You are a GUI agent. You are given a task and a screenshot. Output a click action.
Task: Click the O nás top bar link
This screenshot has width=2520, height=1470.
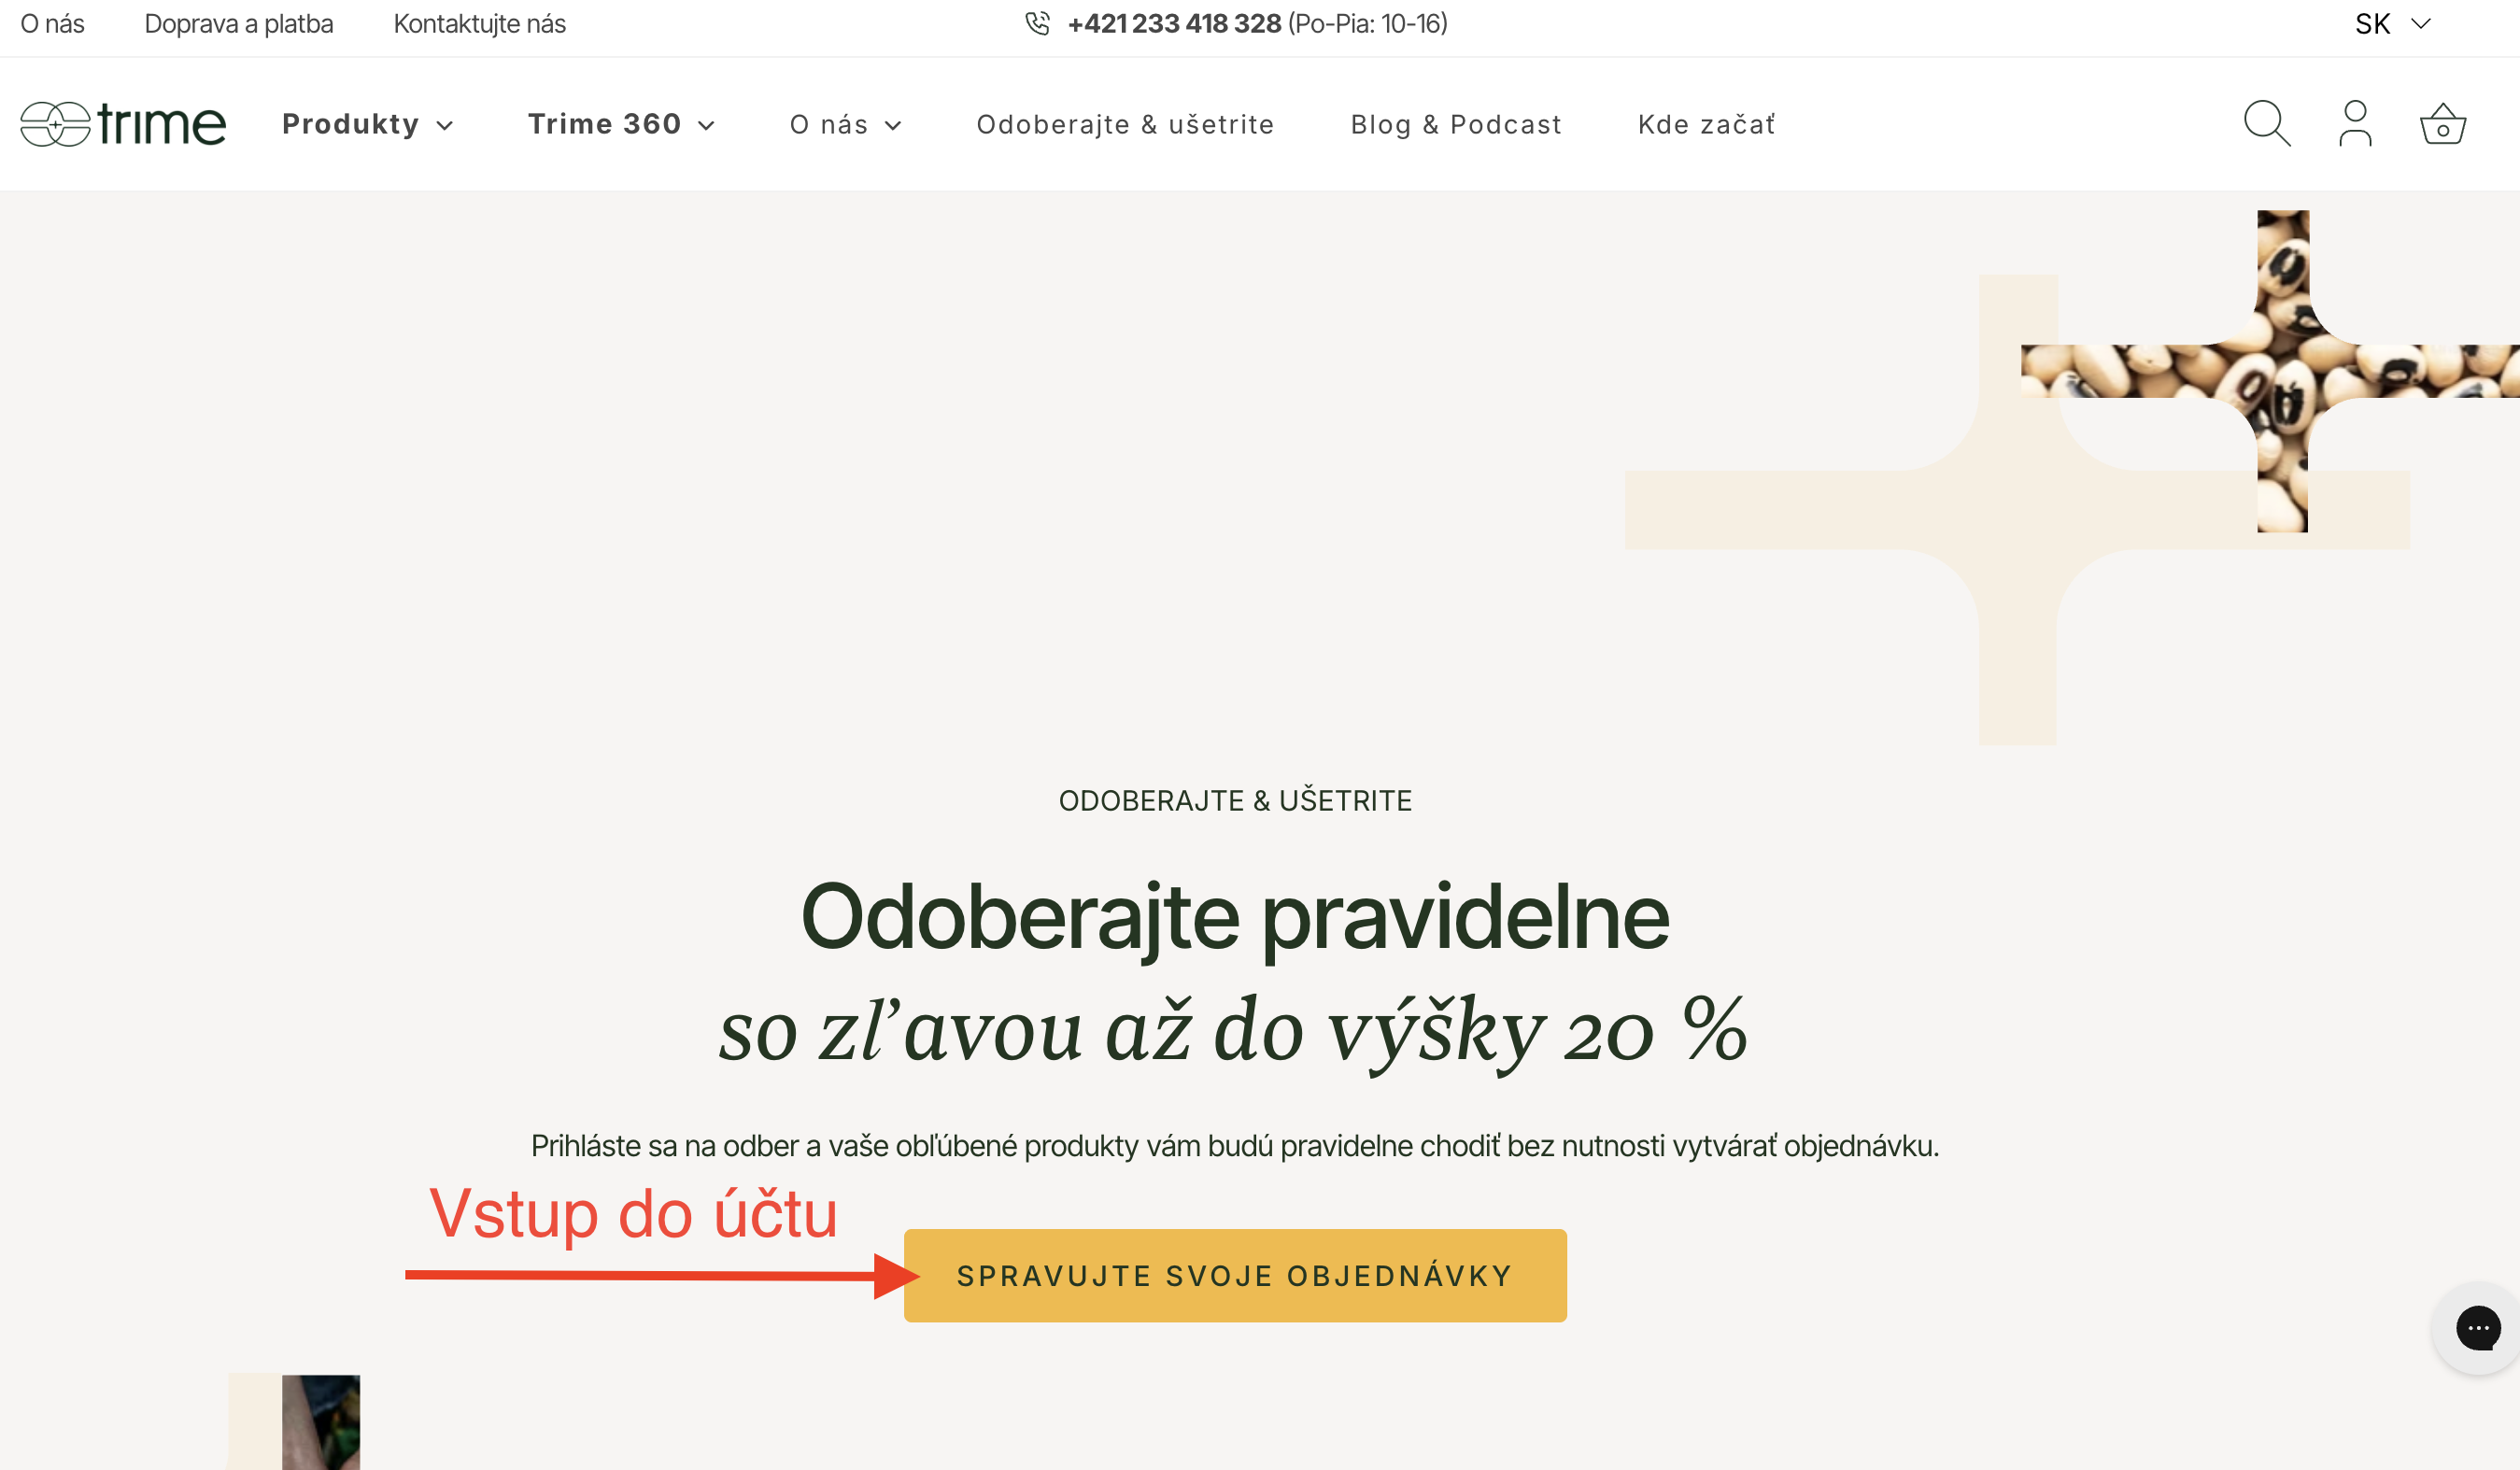click(52, 24)
